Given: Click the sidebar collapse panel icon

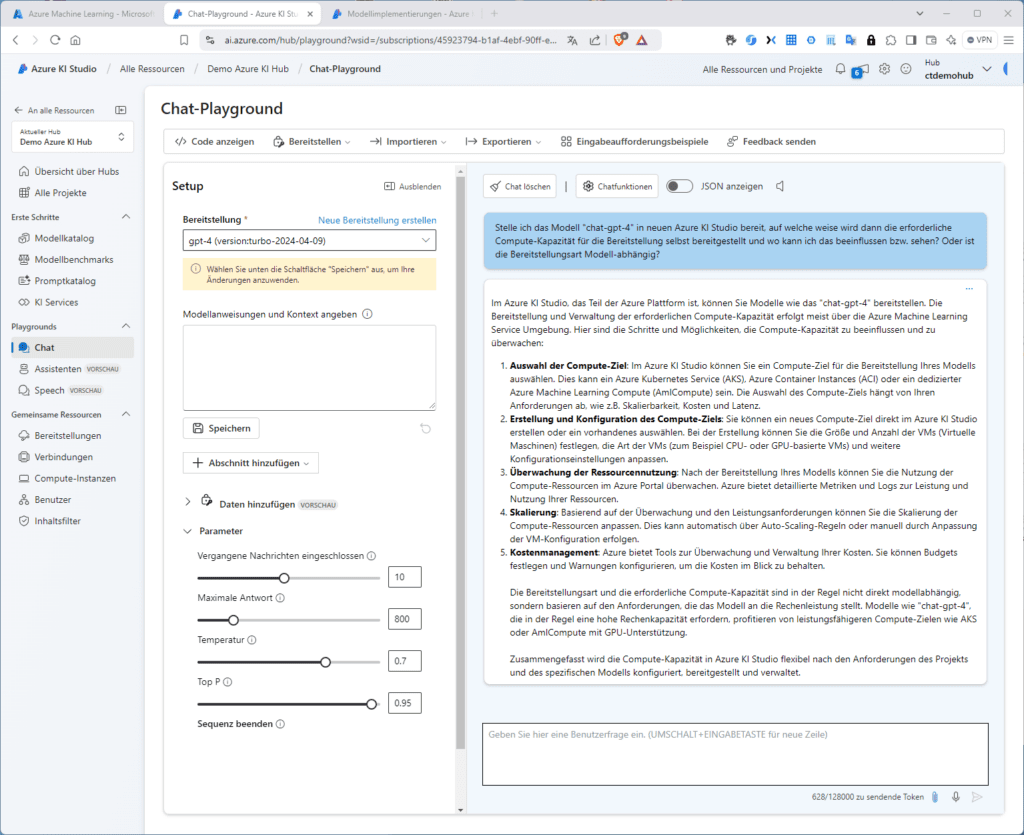Looking at the screenshot, I should (121, 110).
